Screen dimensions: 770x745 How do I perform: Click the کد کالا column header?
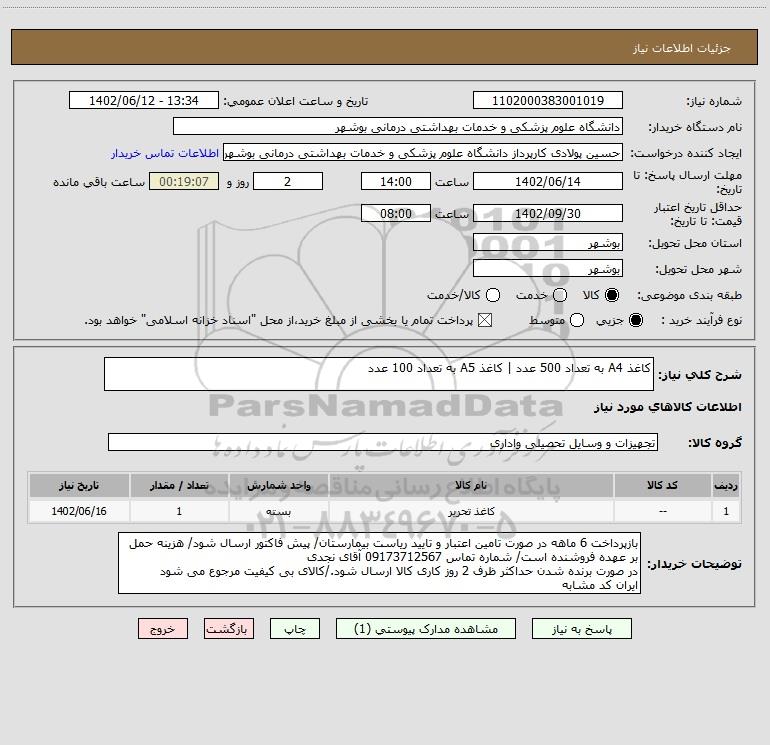[662, 485]
